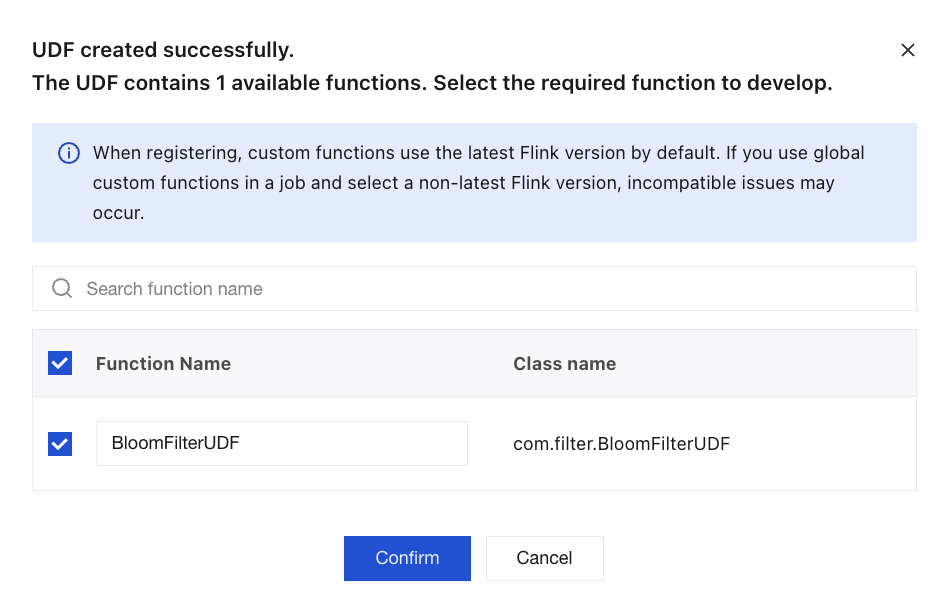Image resolution: width=948 pixels, height=614 pixels.
Task: Select the BloomFilterUDF table row
Action: [474, 444]
